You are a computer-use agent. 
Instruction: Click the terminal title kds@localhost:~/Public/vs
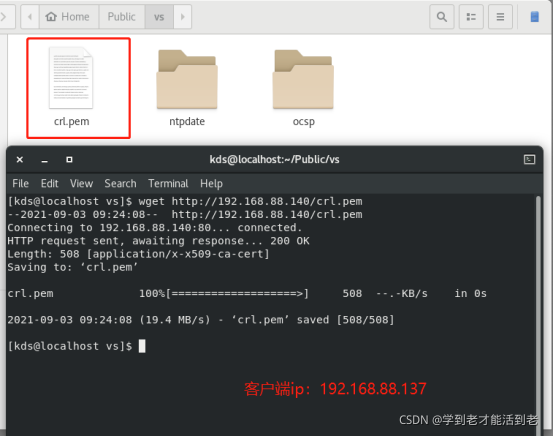[x=275, y=159]
